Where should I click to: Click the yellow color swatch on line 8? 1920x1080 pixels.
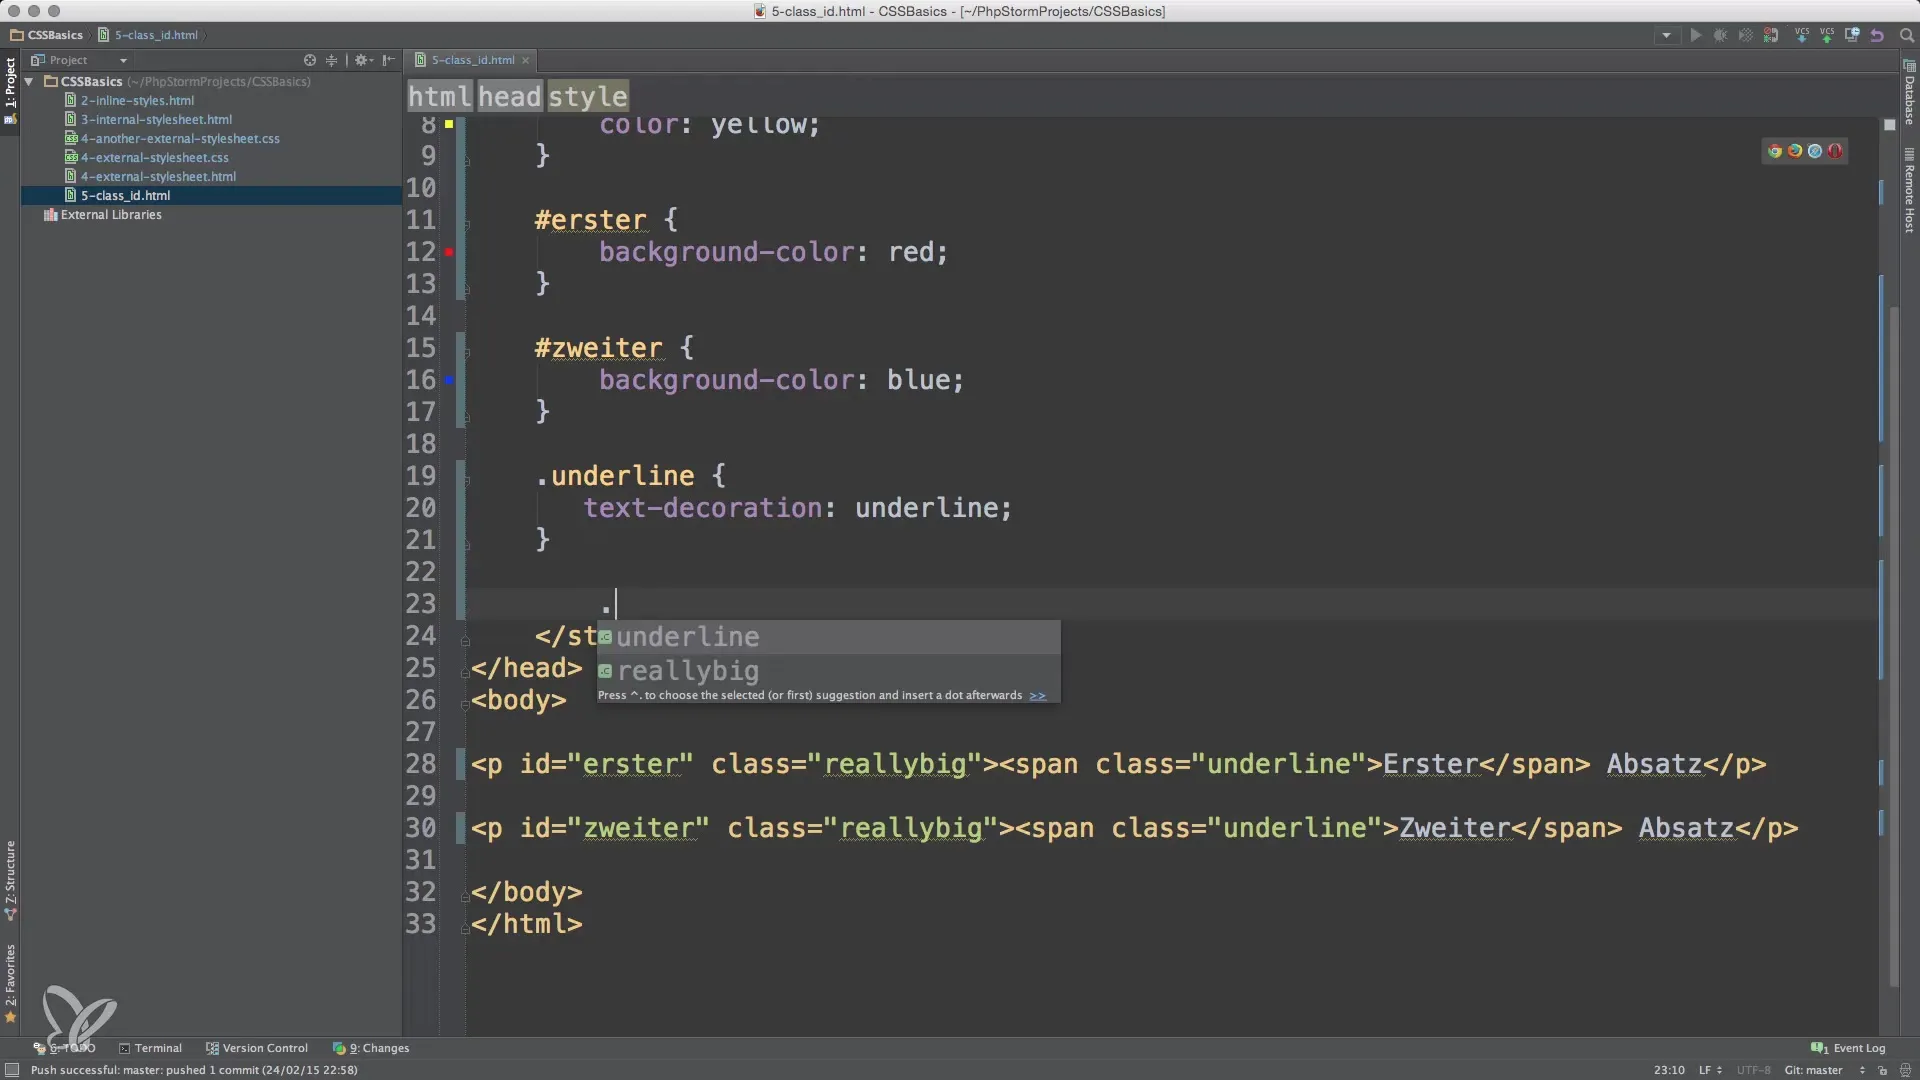[x=449, y=124]
